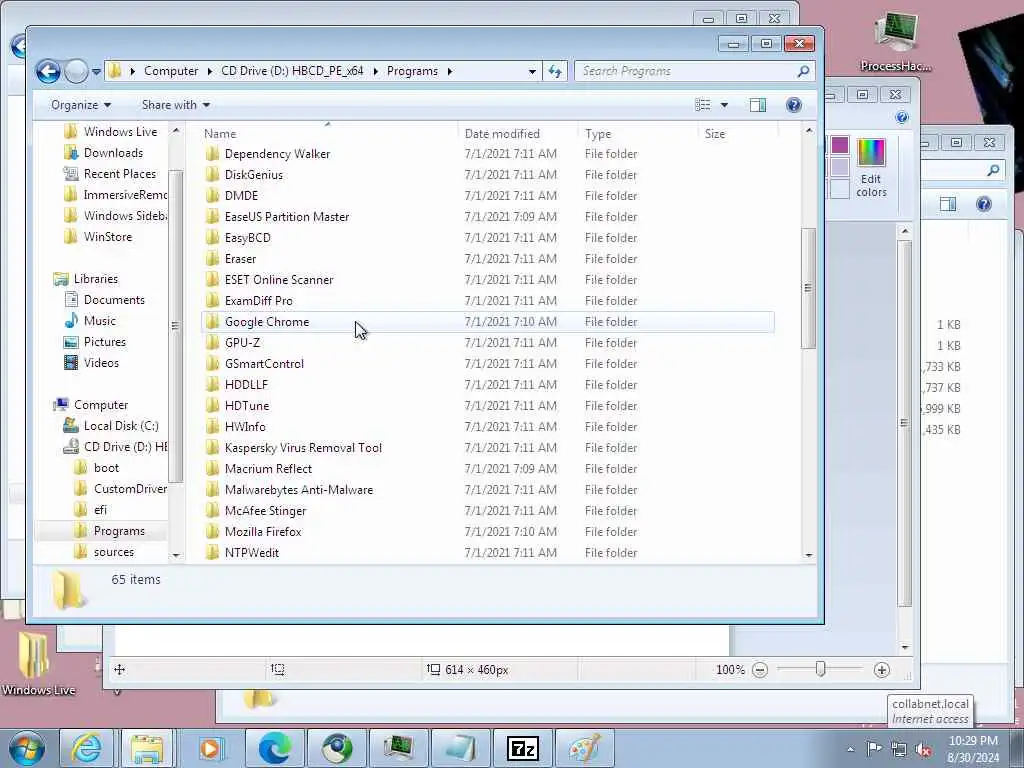The height and width of the screenshot is (768, 1024).
Task: Open the recent pages dropdown arrow
Action: coord(97,71)
